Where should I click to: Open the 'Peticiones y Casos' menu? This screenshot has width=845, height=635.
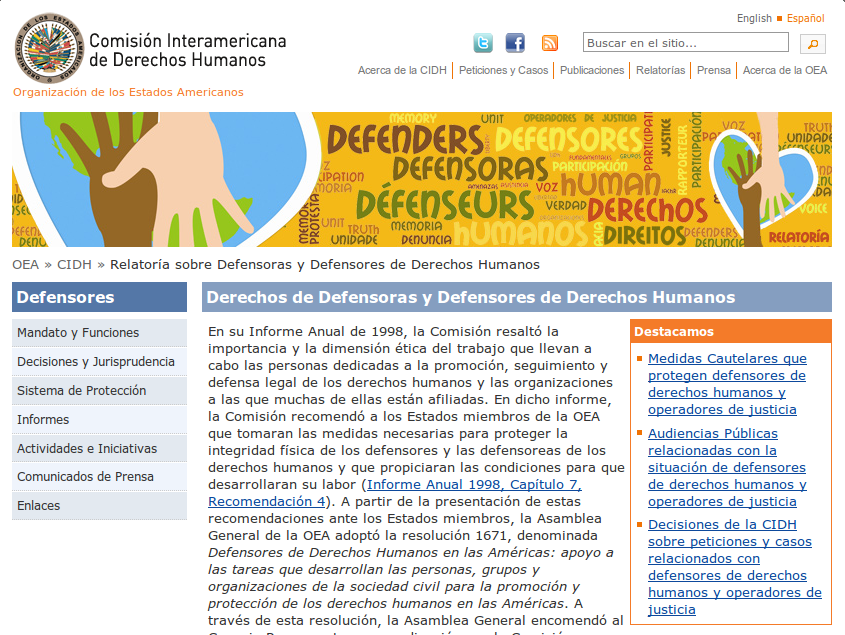(503, 70)
